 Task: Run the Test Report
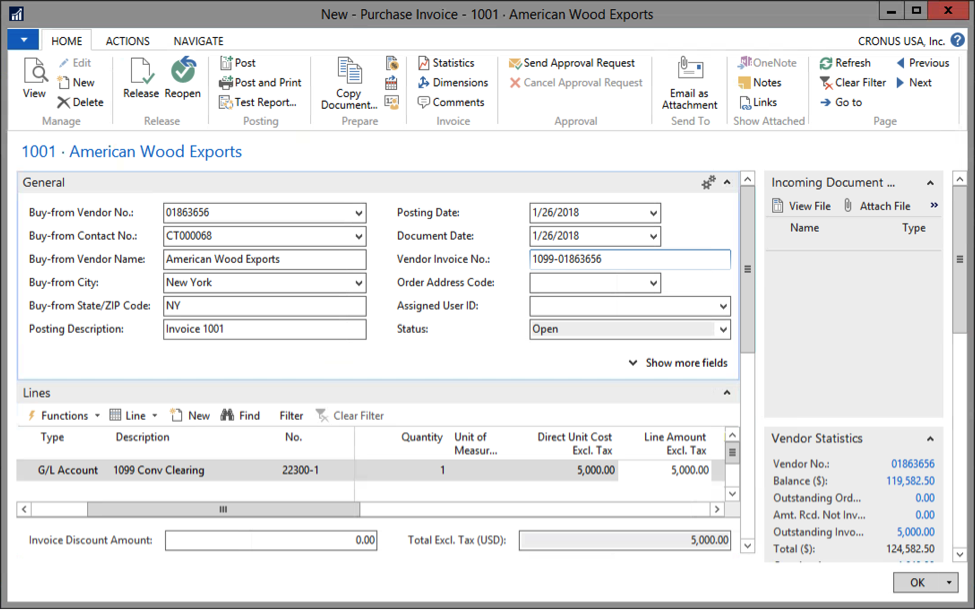pos(258,102)
